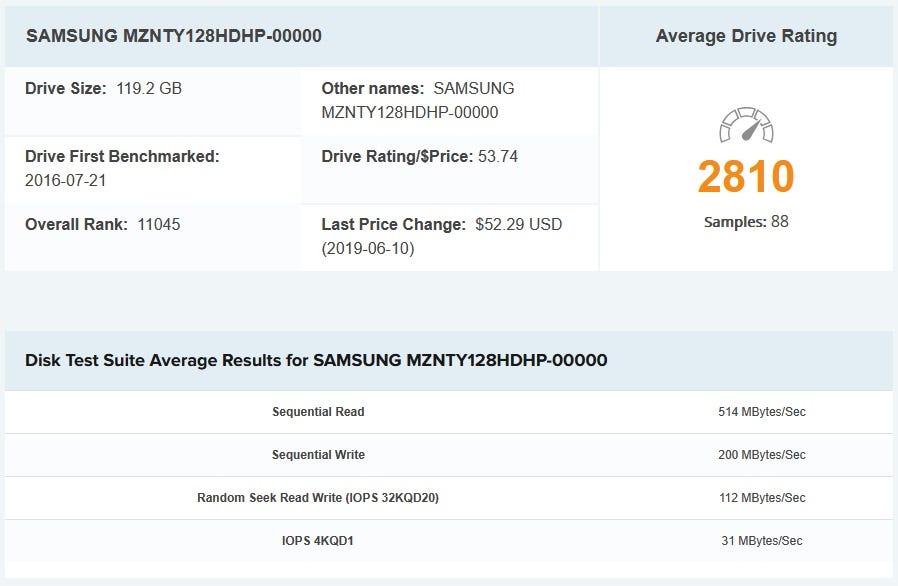Image resolution: width=898 pixels, height=586 pixels.
Task: Click the Samples: 88 text
Action: 746,222
